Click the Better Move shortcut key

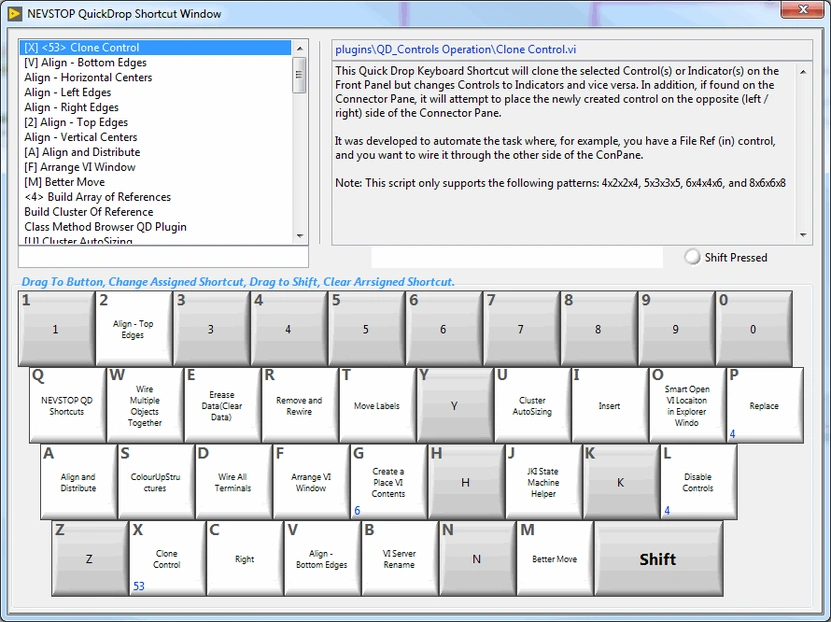[555, 560]
